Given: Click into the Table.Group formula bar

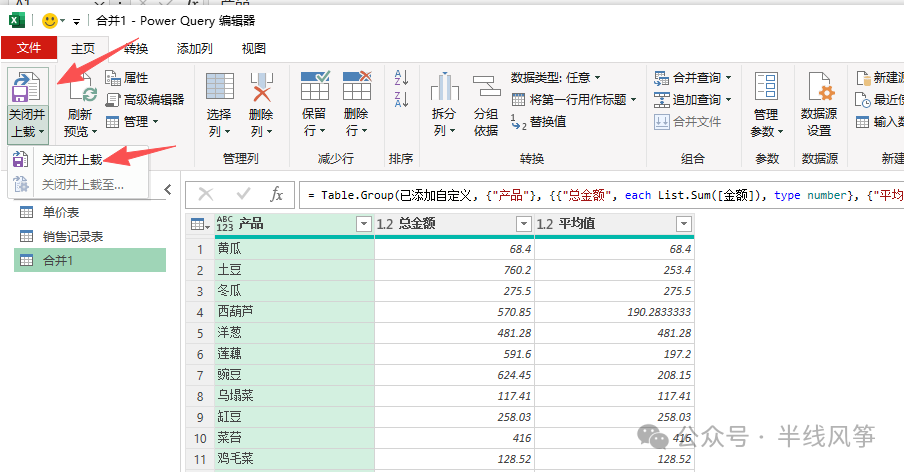Looking at the screenshot, I should (x=601, y=195).
